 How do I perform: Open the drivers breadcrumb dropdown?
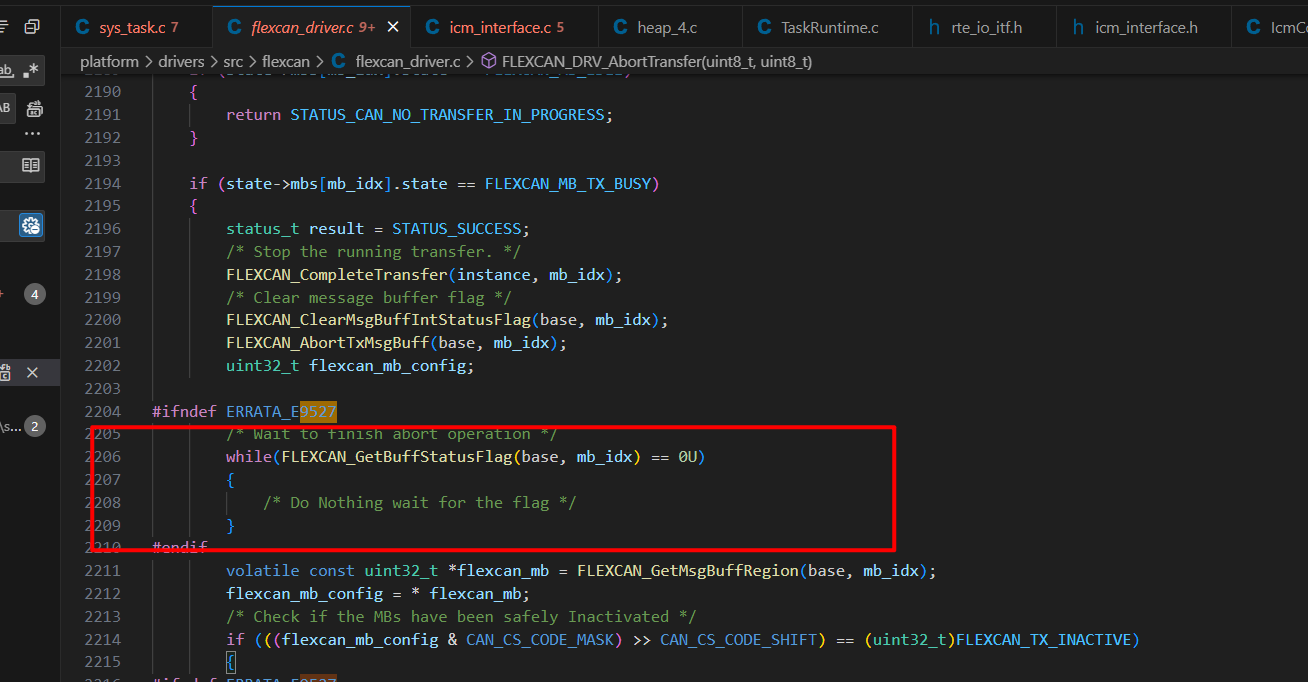(x=181, y=62)
